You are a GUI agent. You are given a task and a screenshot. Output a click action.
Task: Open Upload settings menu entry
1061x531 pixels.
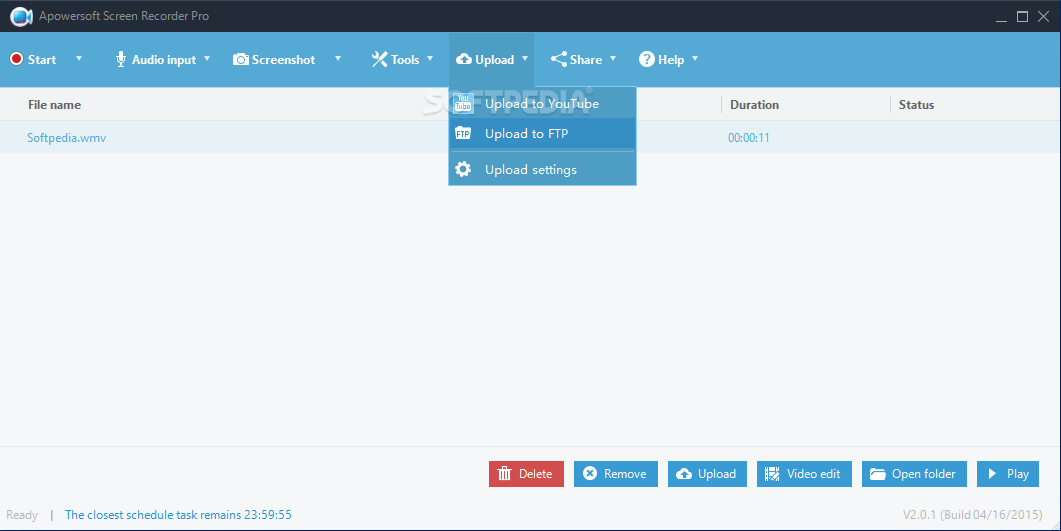click(x=542, y=169)
